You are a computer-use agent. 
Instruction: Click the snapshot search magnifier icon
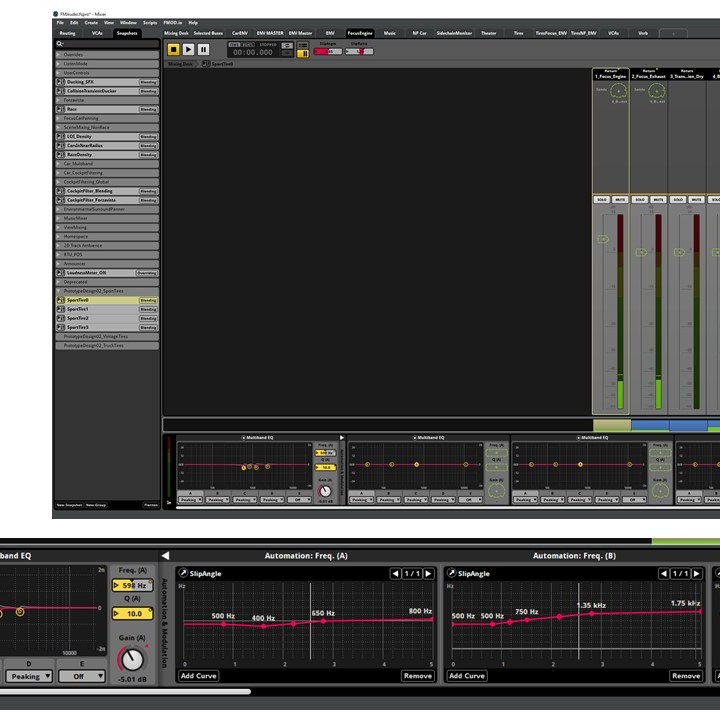point(58,44)
